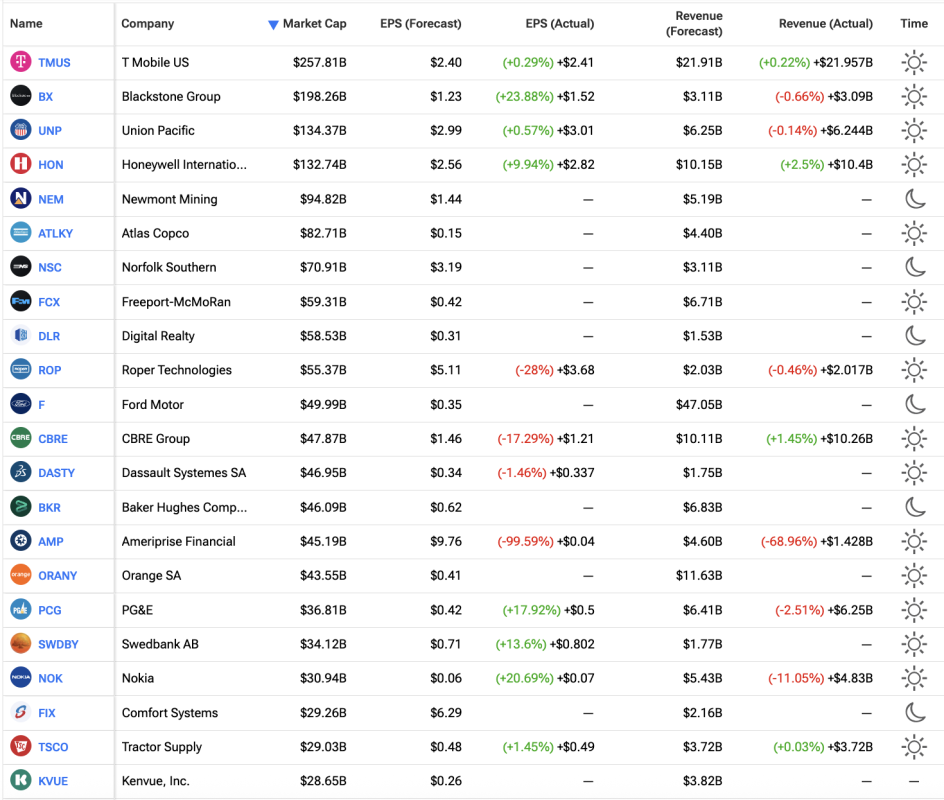
Task: Open the KVUE ticker link
Action: pos(53,781)
